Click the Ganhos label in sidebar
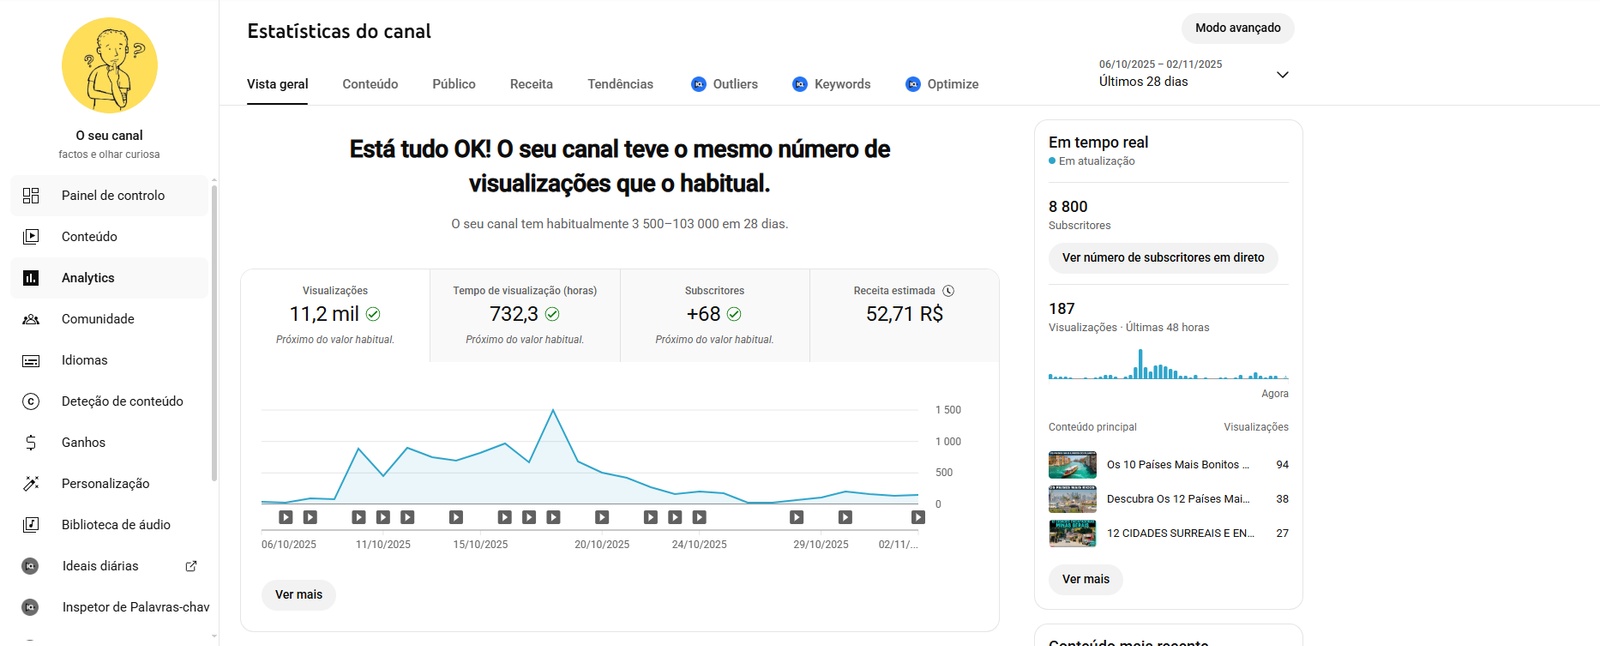 coord(83,442)
